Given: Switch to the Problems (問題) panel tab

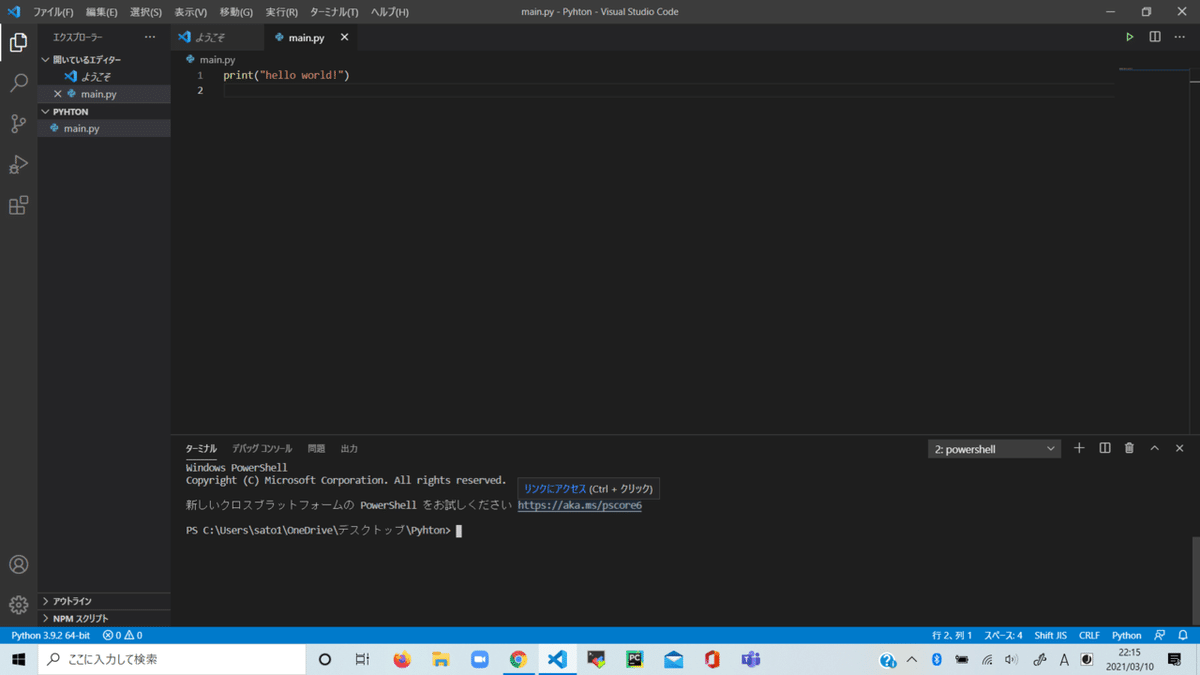Looking at the screenshot, I should (x=316, y=449).
